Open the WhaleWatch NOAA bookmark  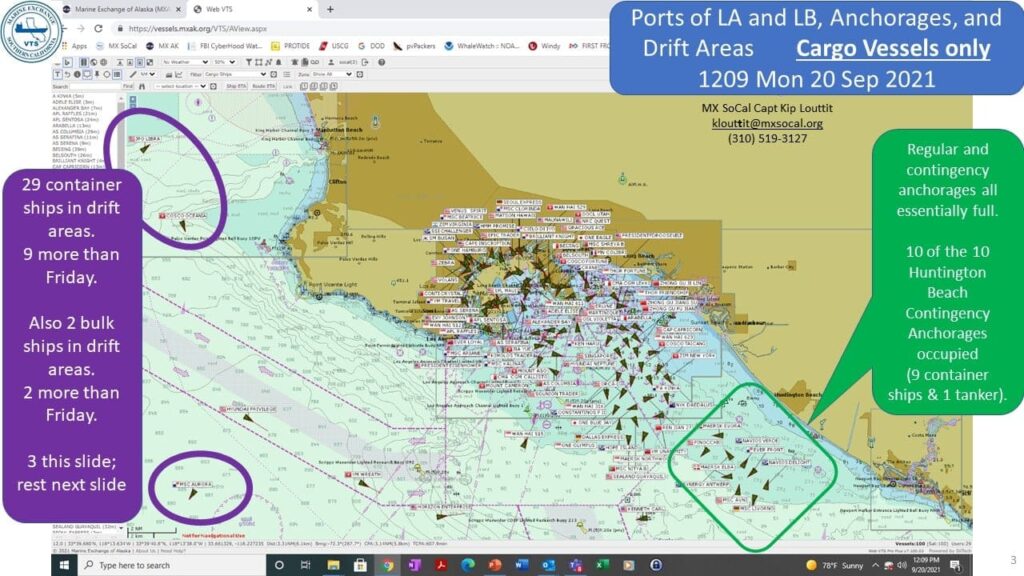pyautogui.click(x=482, y=46)
